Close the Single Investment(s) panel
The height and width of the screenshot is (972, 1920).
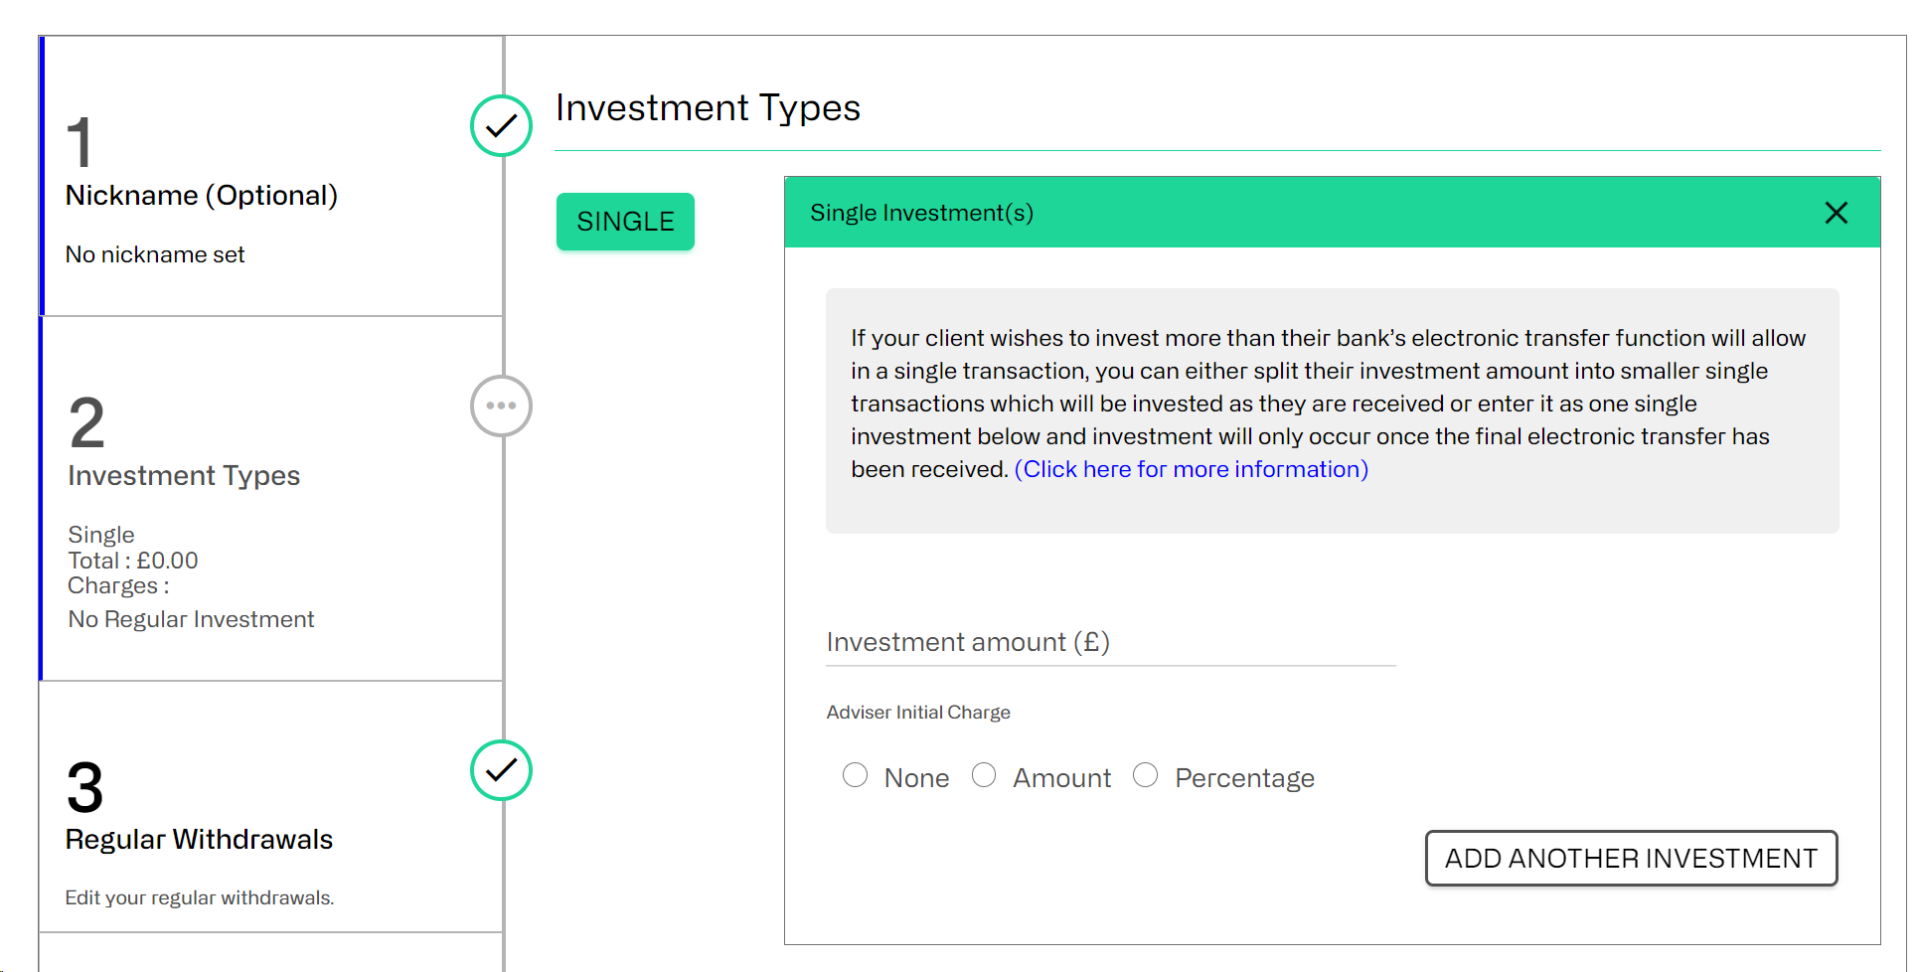tap(1835, 213)
